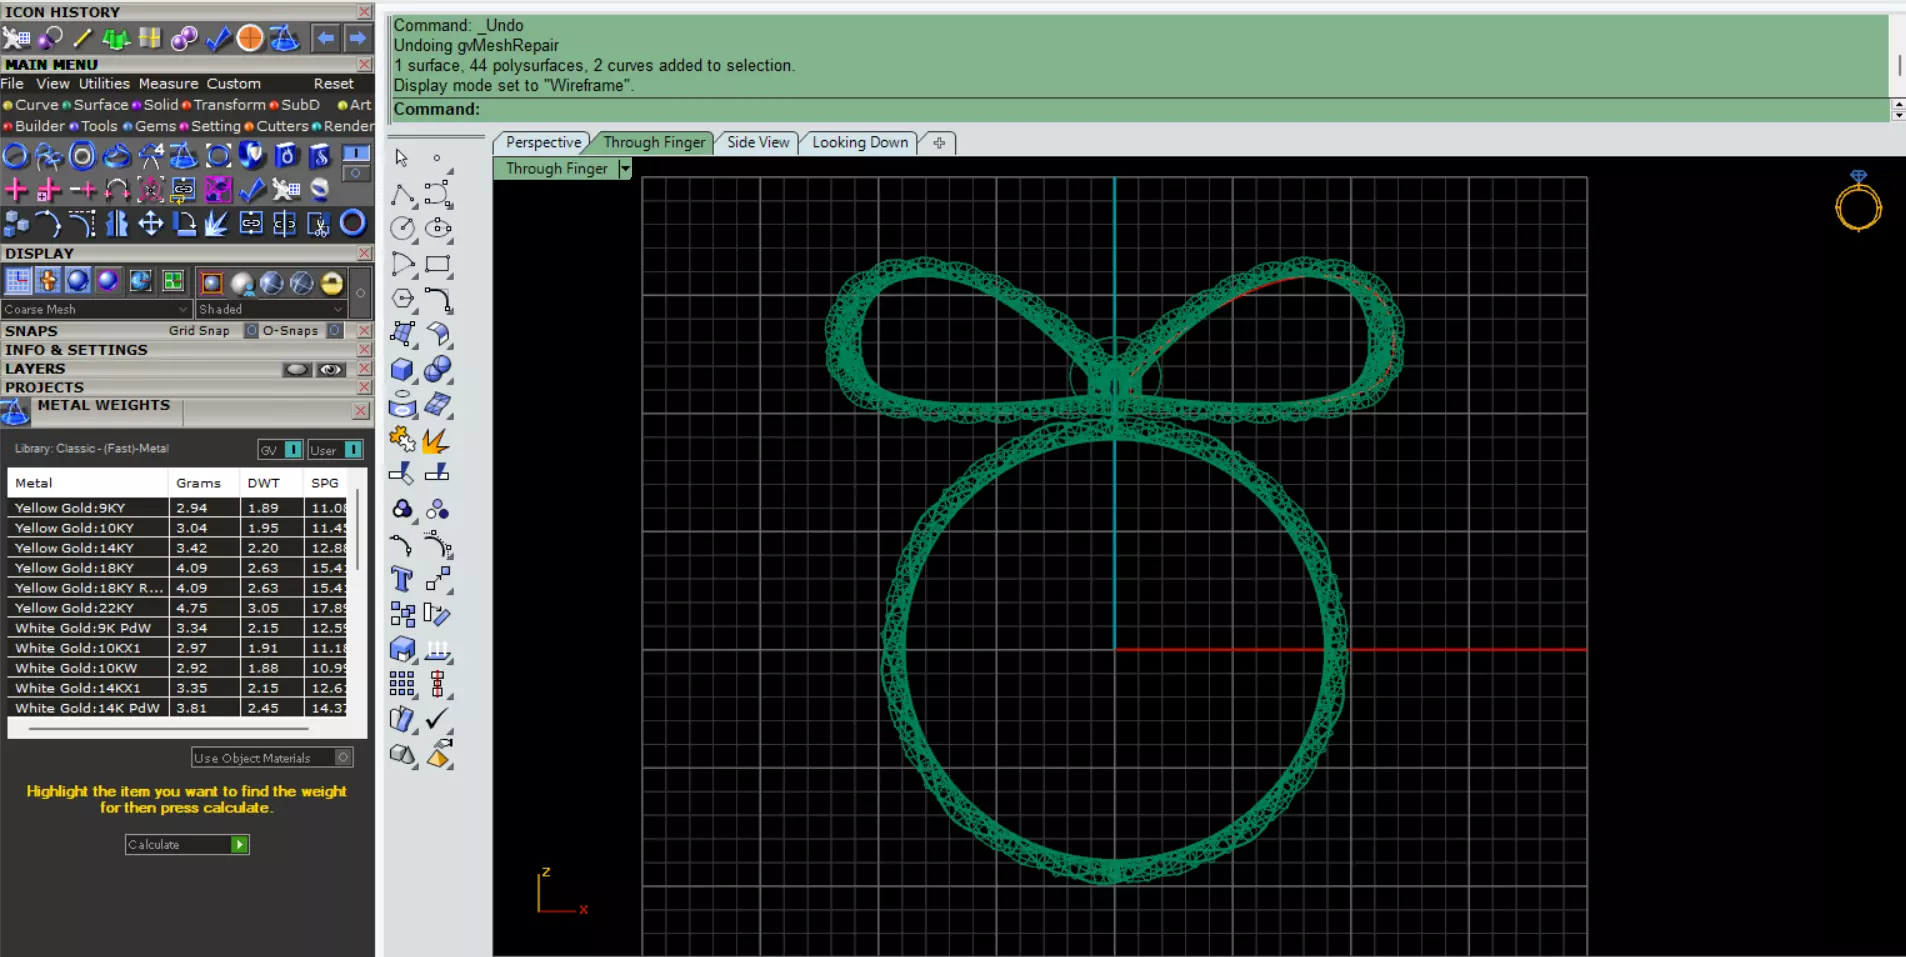
Task: Click the SPG column header
Action: pos(325,482)
